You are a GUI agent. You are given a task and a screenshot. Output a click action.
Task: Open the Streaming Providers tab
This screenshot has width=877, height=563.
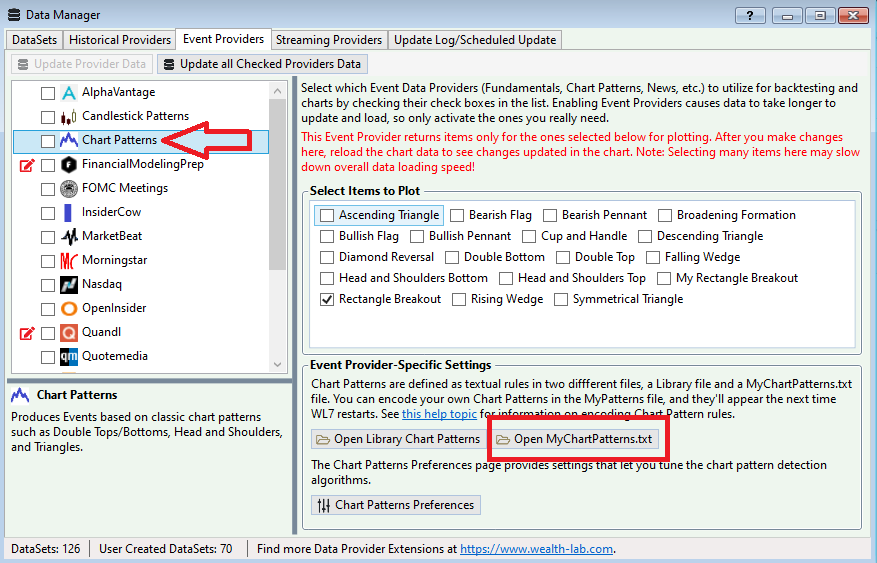point(329,40)
